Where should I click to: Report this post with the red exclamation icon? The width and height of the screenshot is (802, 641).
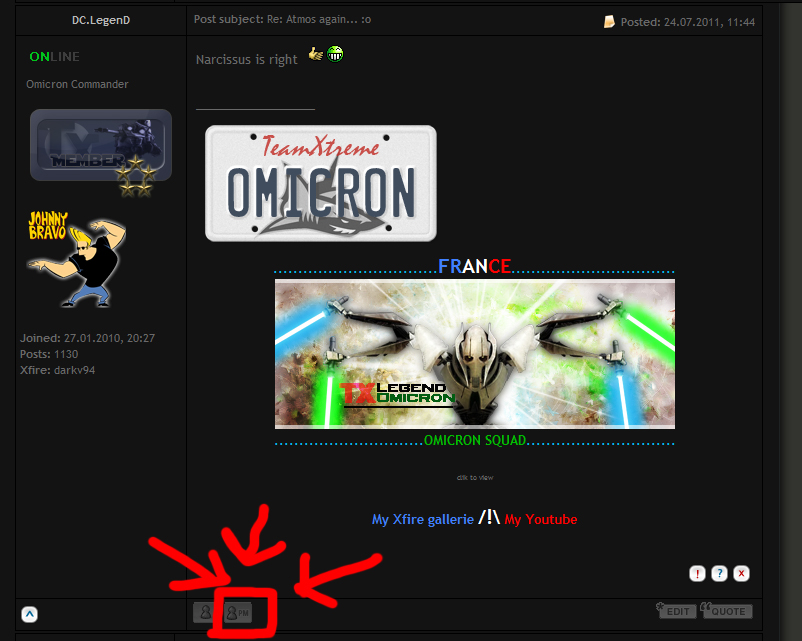click(x=697, y=573)
